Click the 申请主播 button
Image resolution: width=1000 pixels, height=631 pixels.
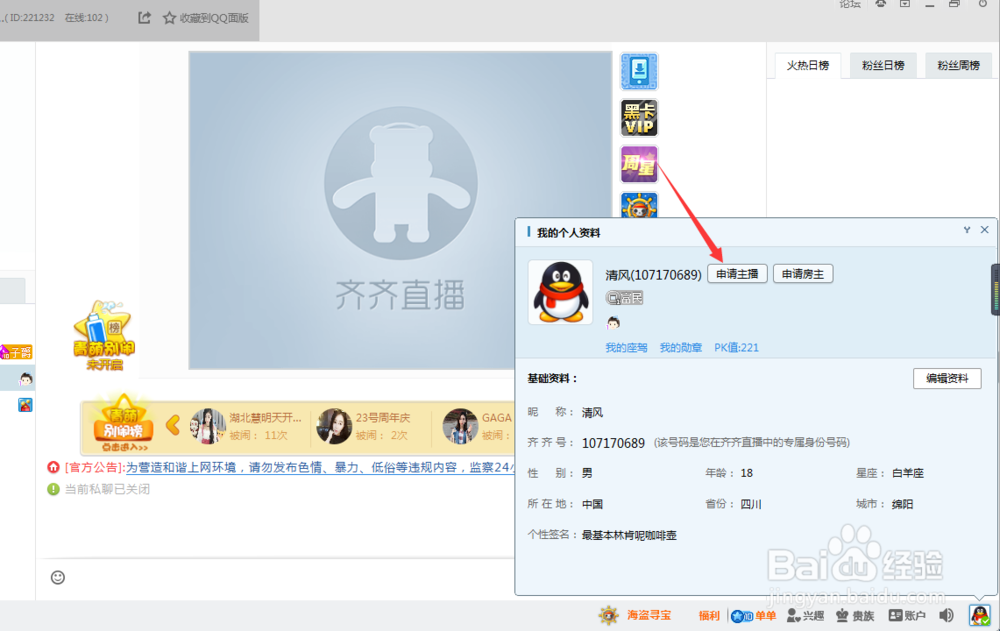pos(737,273)
